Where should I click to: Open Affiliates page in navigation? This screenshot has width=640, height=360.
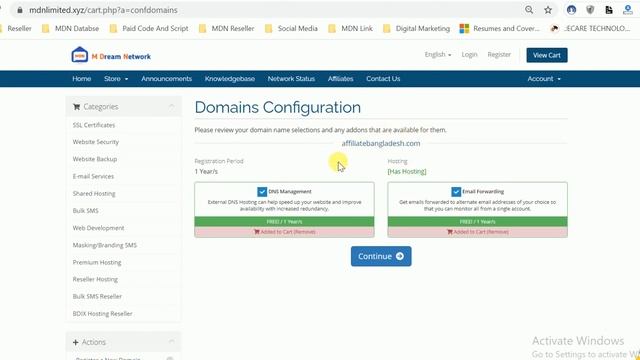pyautogui.click(x=340, y=79)
